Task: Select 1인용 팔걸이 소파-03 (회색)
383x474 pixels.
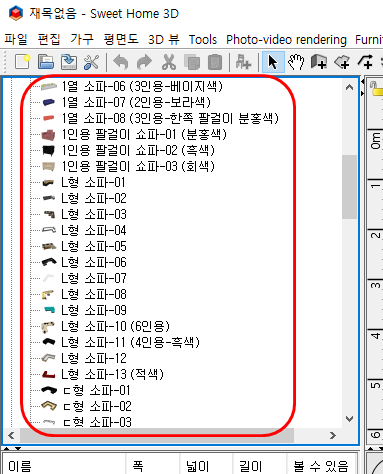Action: 138,166
